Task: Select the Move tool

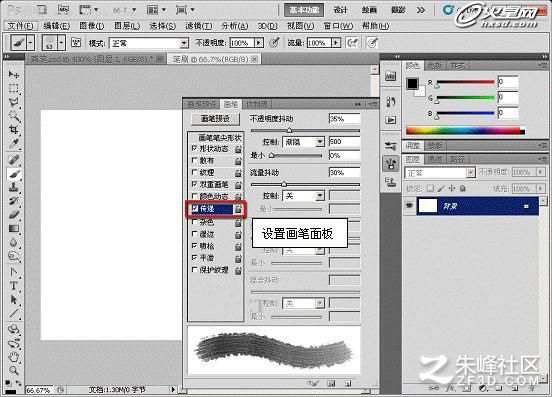Action: [x=13, y=74]
